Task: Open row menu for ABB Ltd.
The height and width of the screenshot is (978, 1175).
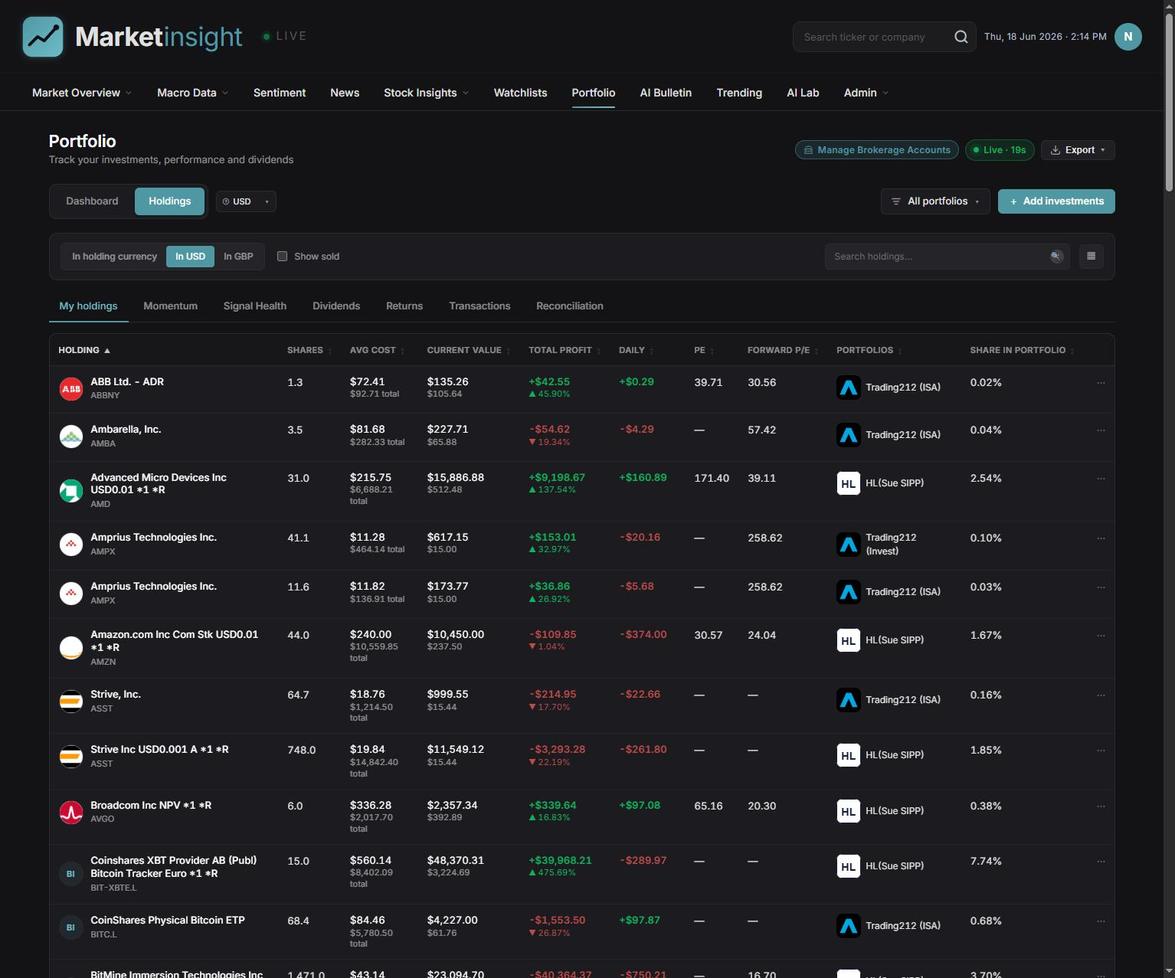Action: [x=1101, y=383]
